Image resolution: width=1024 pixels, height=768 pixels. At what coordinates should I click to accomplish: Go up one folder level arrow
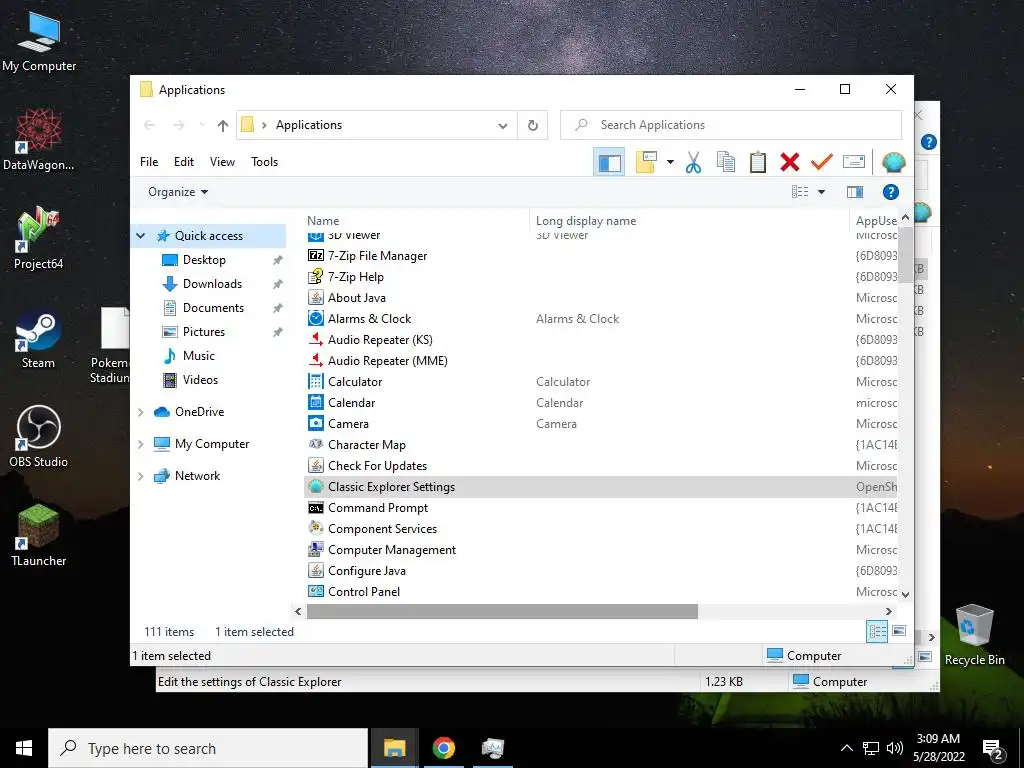coord(223,125)
